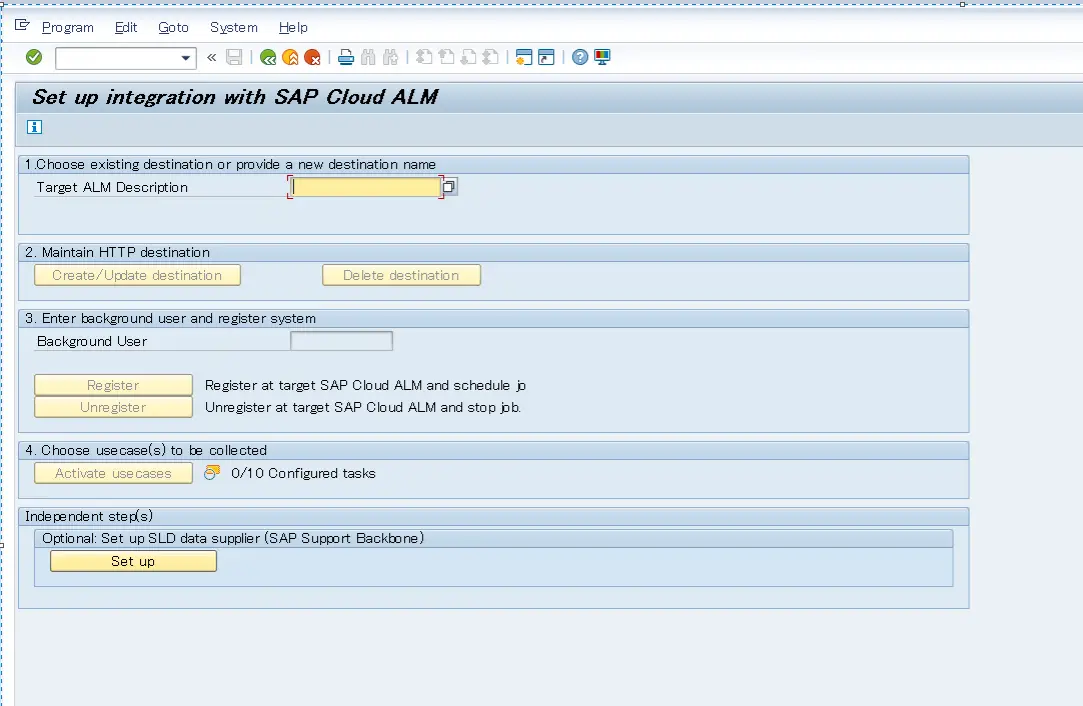Cancel using the red Cancel icon
Screen dimensions: 1083x706
(x=312, y=57)
